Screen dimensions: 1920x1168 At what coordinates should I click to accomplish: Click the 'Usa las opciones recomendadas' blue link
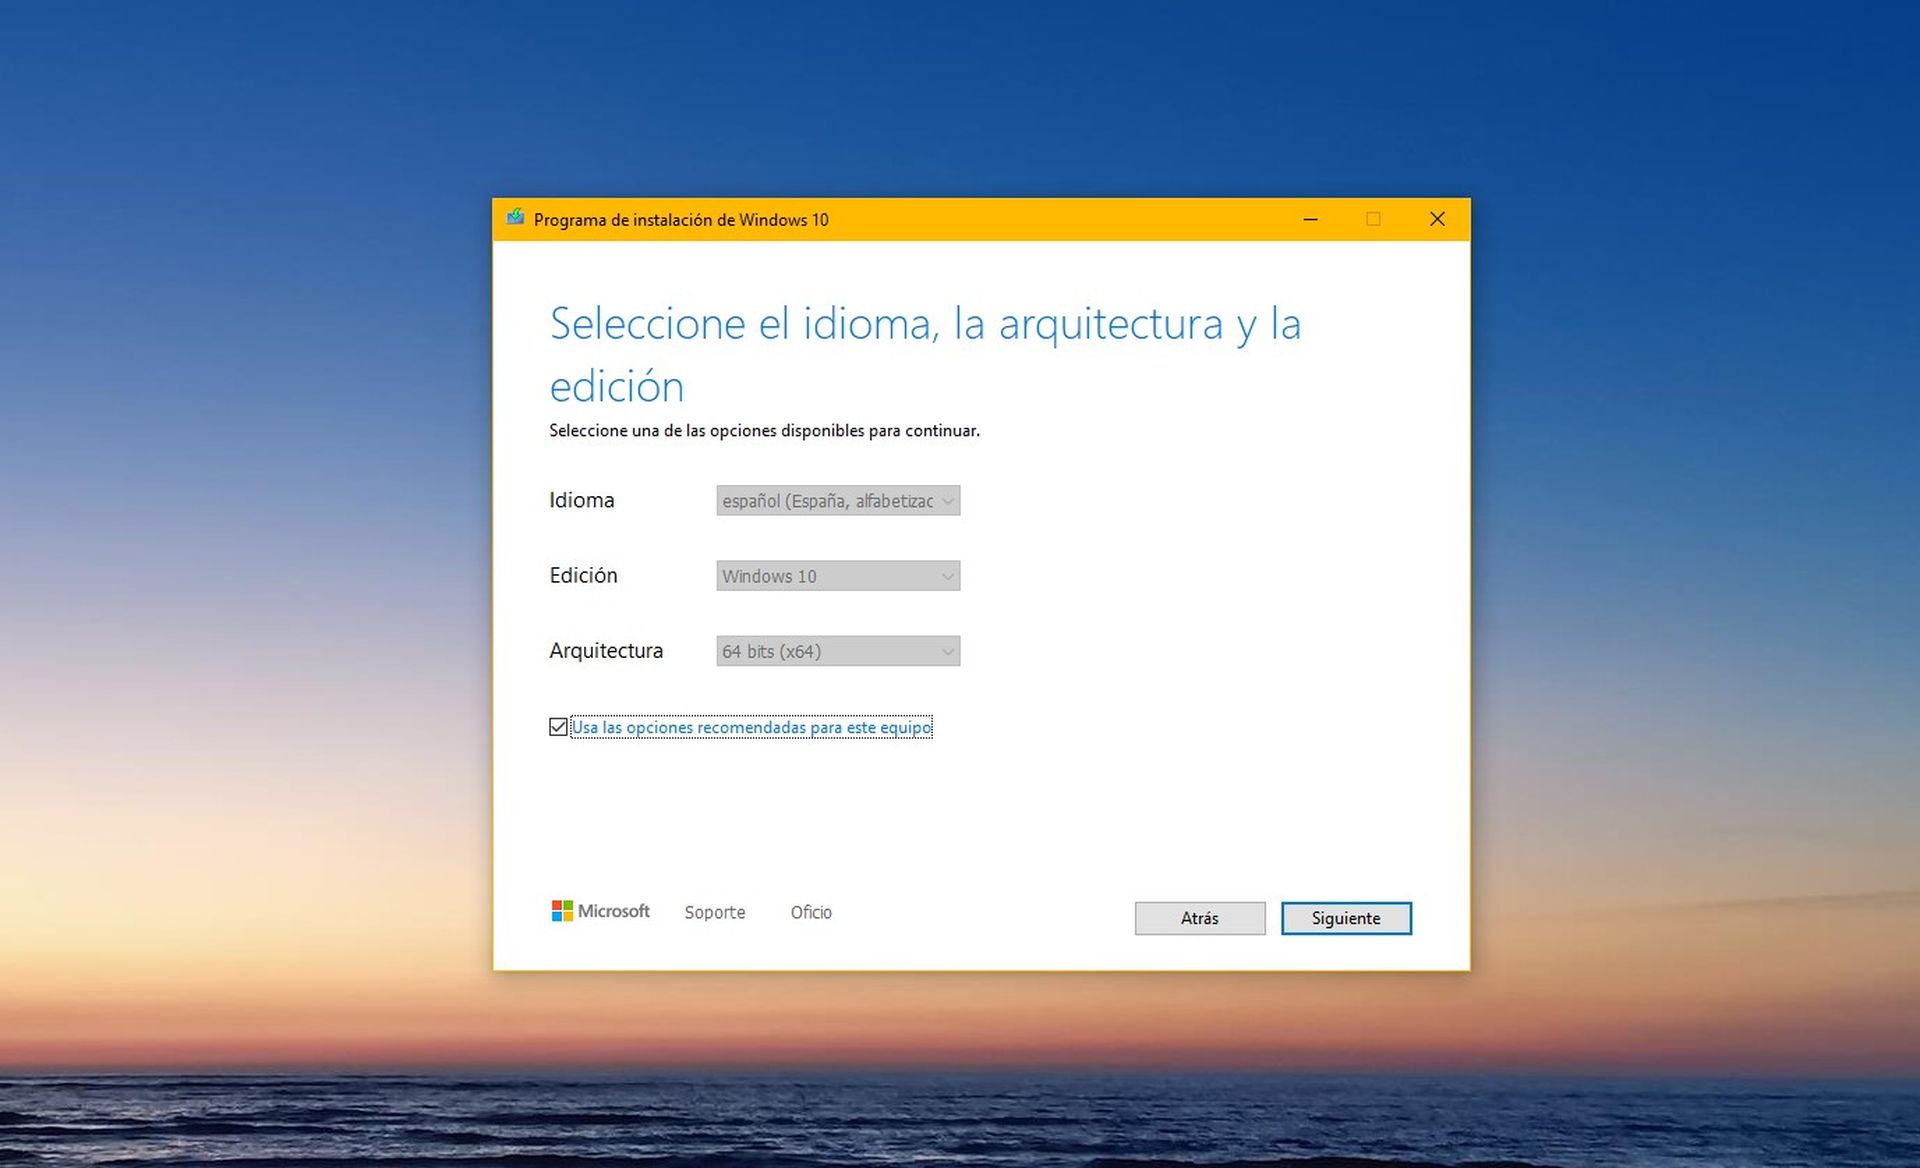pyautogui.click(x=750, y=727)
